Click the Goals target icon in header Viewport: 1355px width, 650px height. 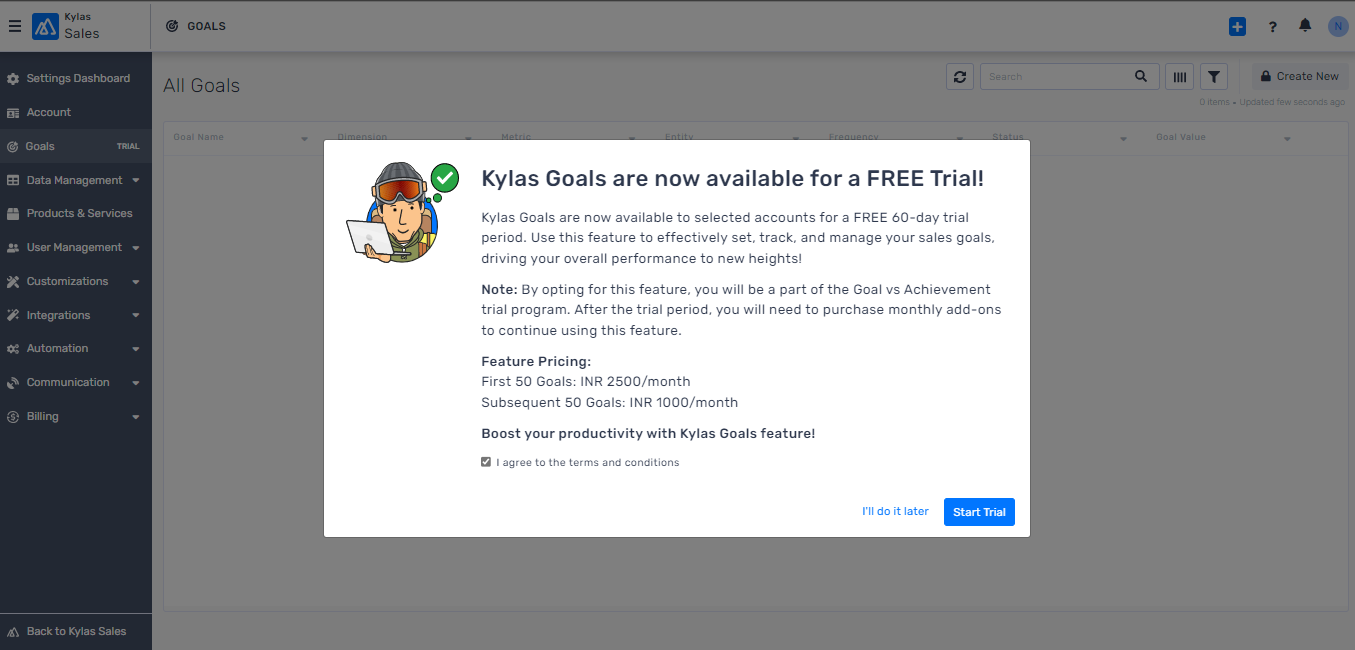[172, 26]
